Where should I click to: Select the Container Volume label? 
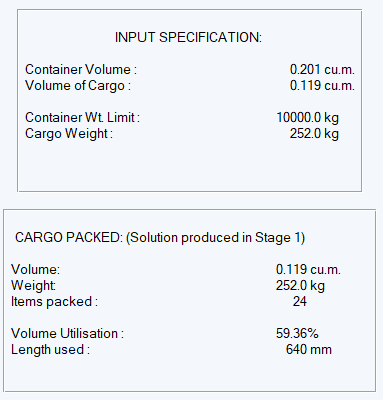[81, 70]
